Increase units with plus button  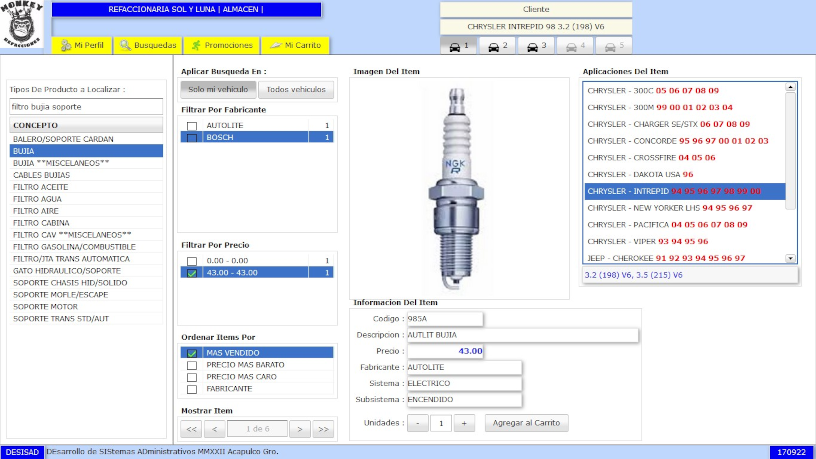[464, 423]
